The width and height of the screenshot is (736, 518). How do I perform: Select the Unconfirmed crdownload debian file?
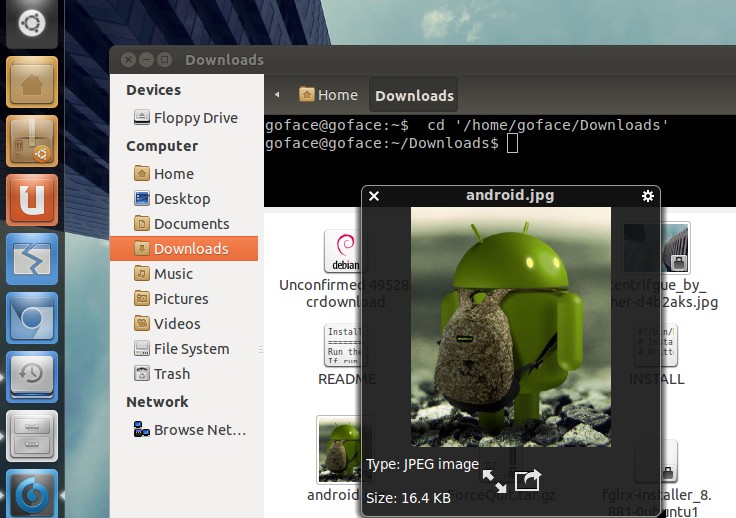[x=345, y=269]
